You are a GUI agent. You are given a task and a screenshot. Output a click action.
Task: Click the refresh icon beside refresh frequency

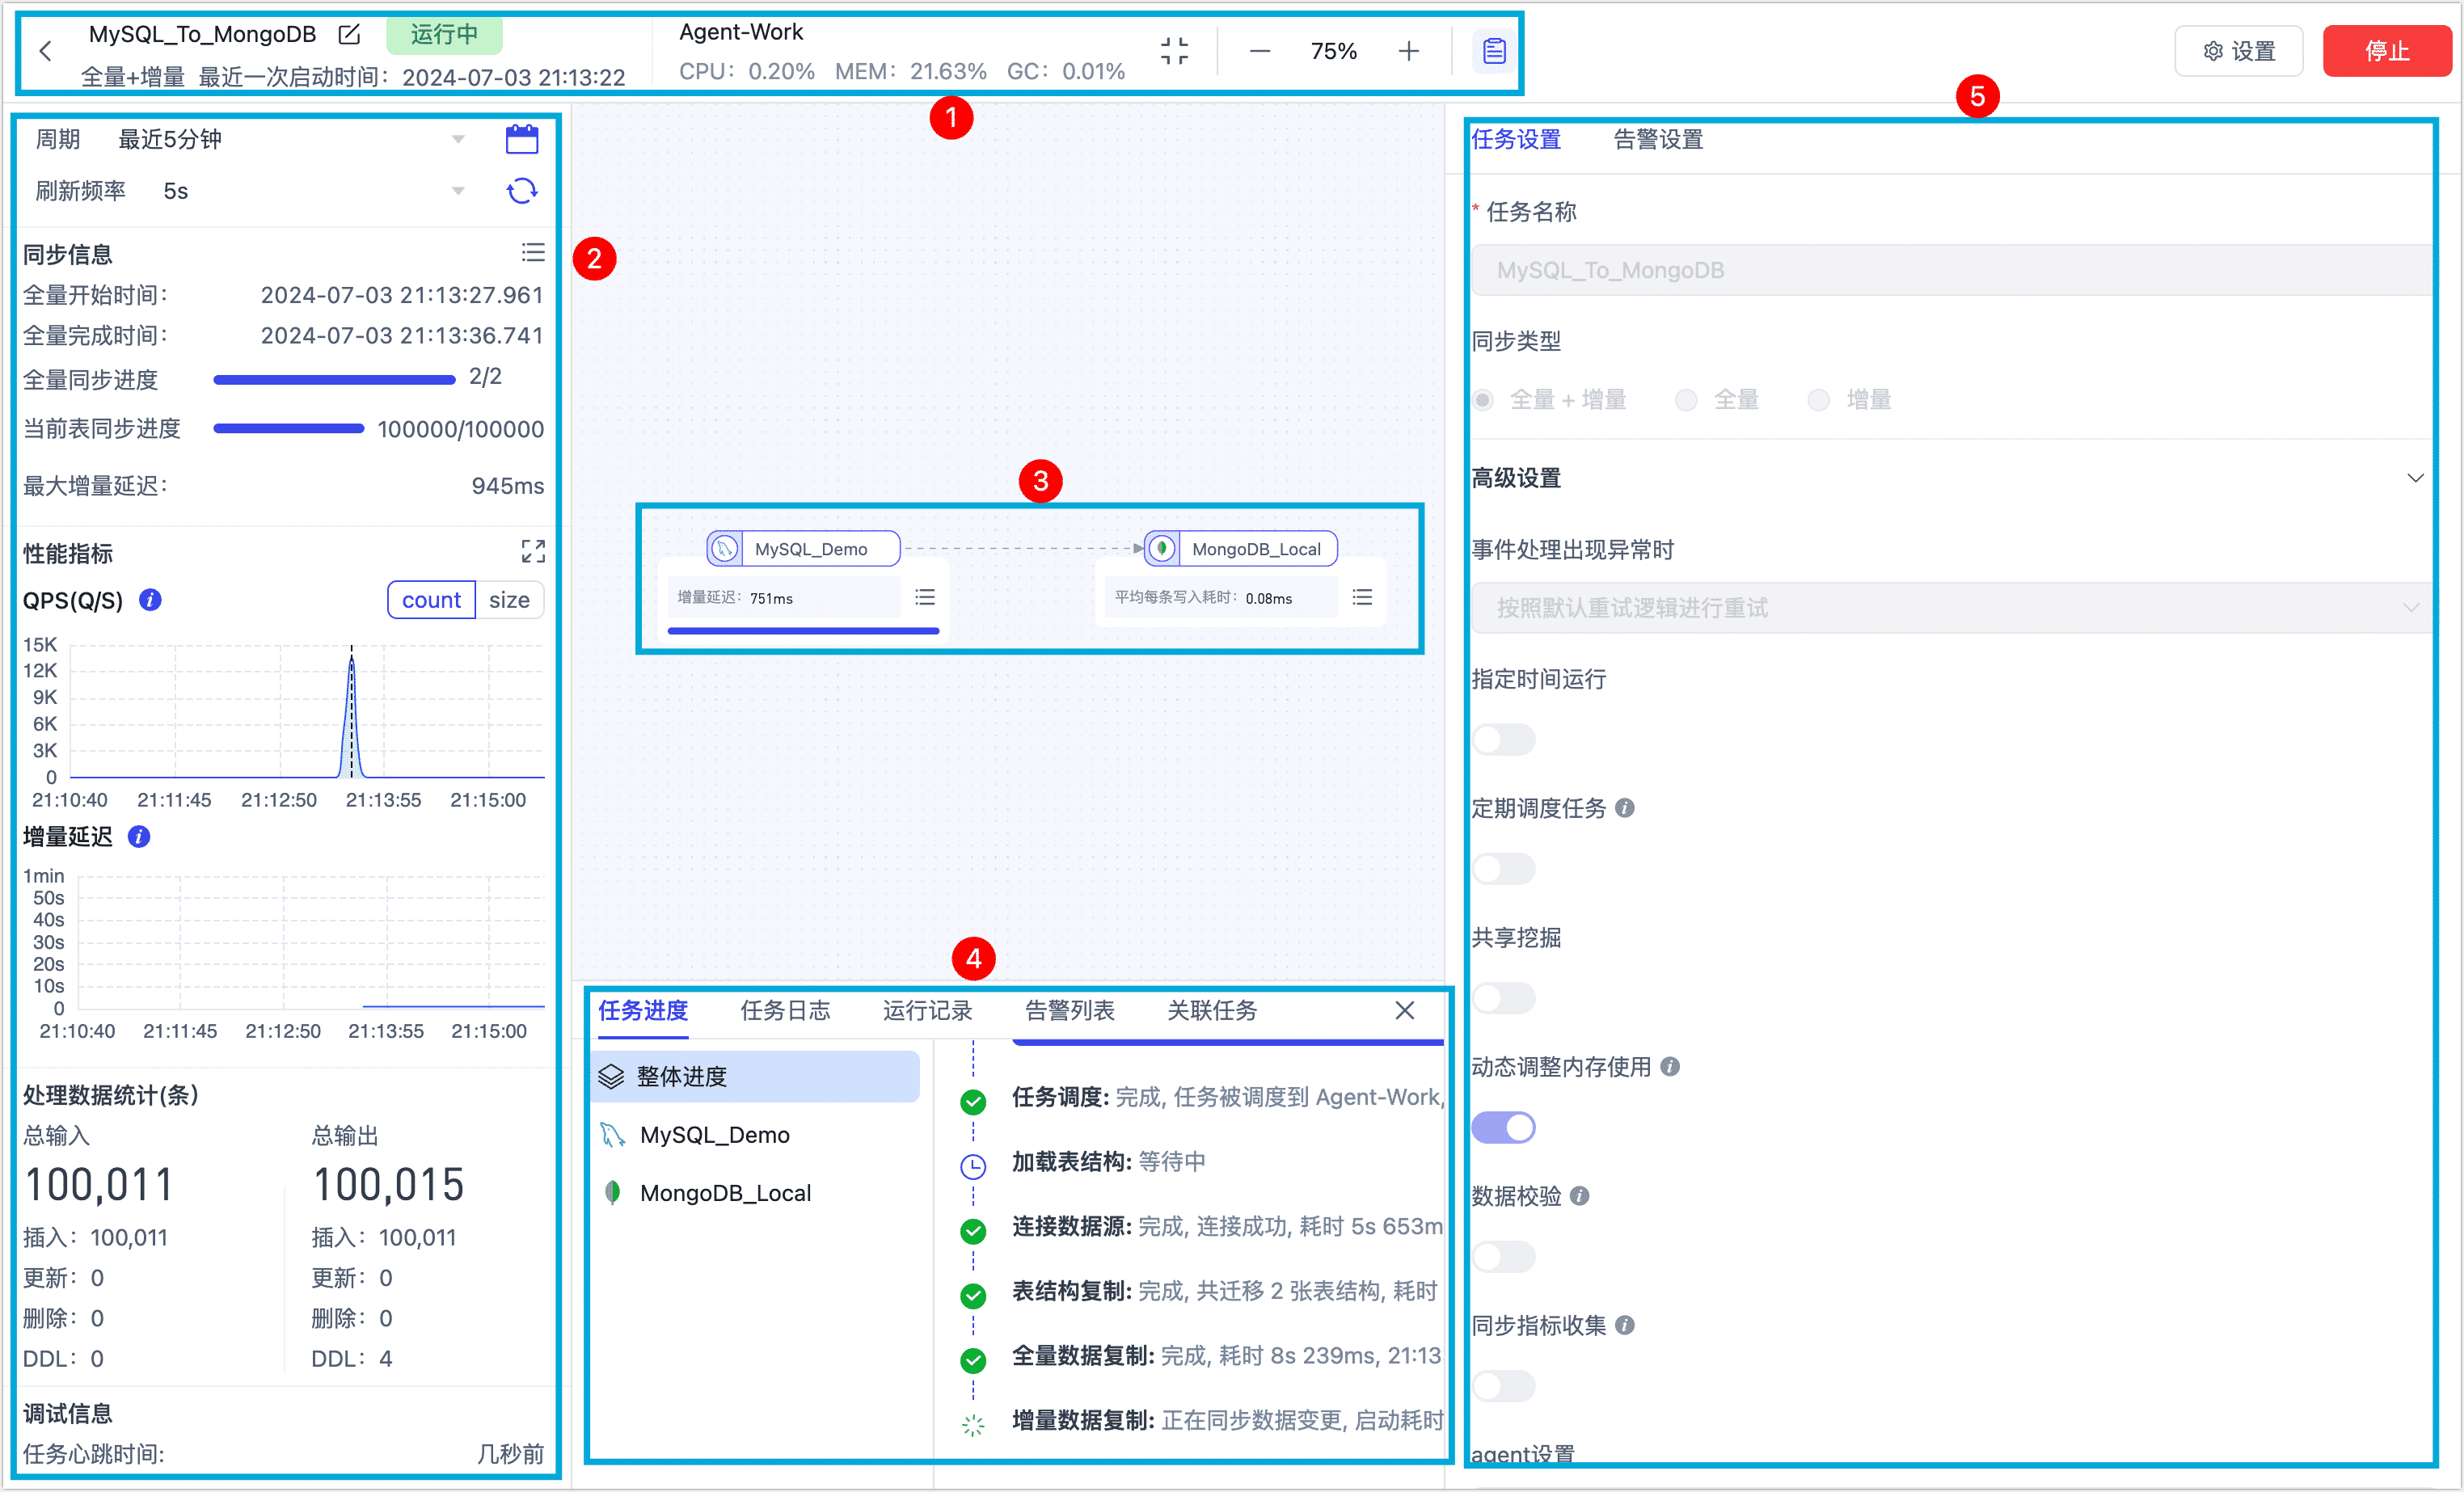[x=521, y=191]
